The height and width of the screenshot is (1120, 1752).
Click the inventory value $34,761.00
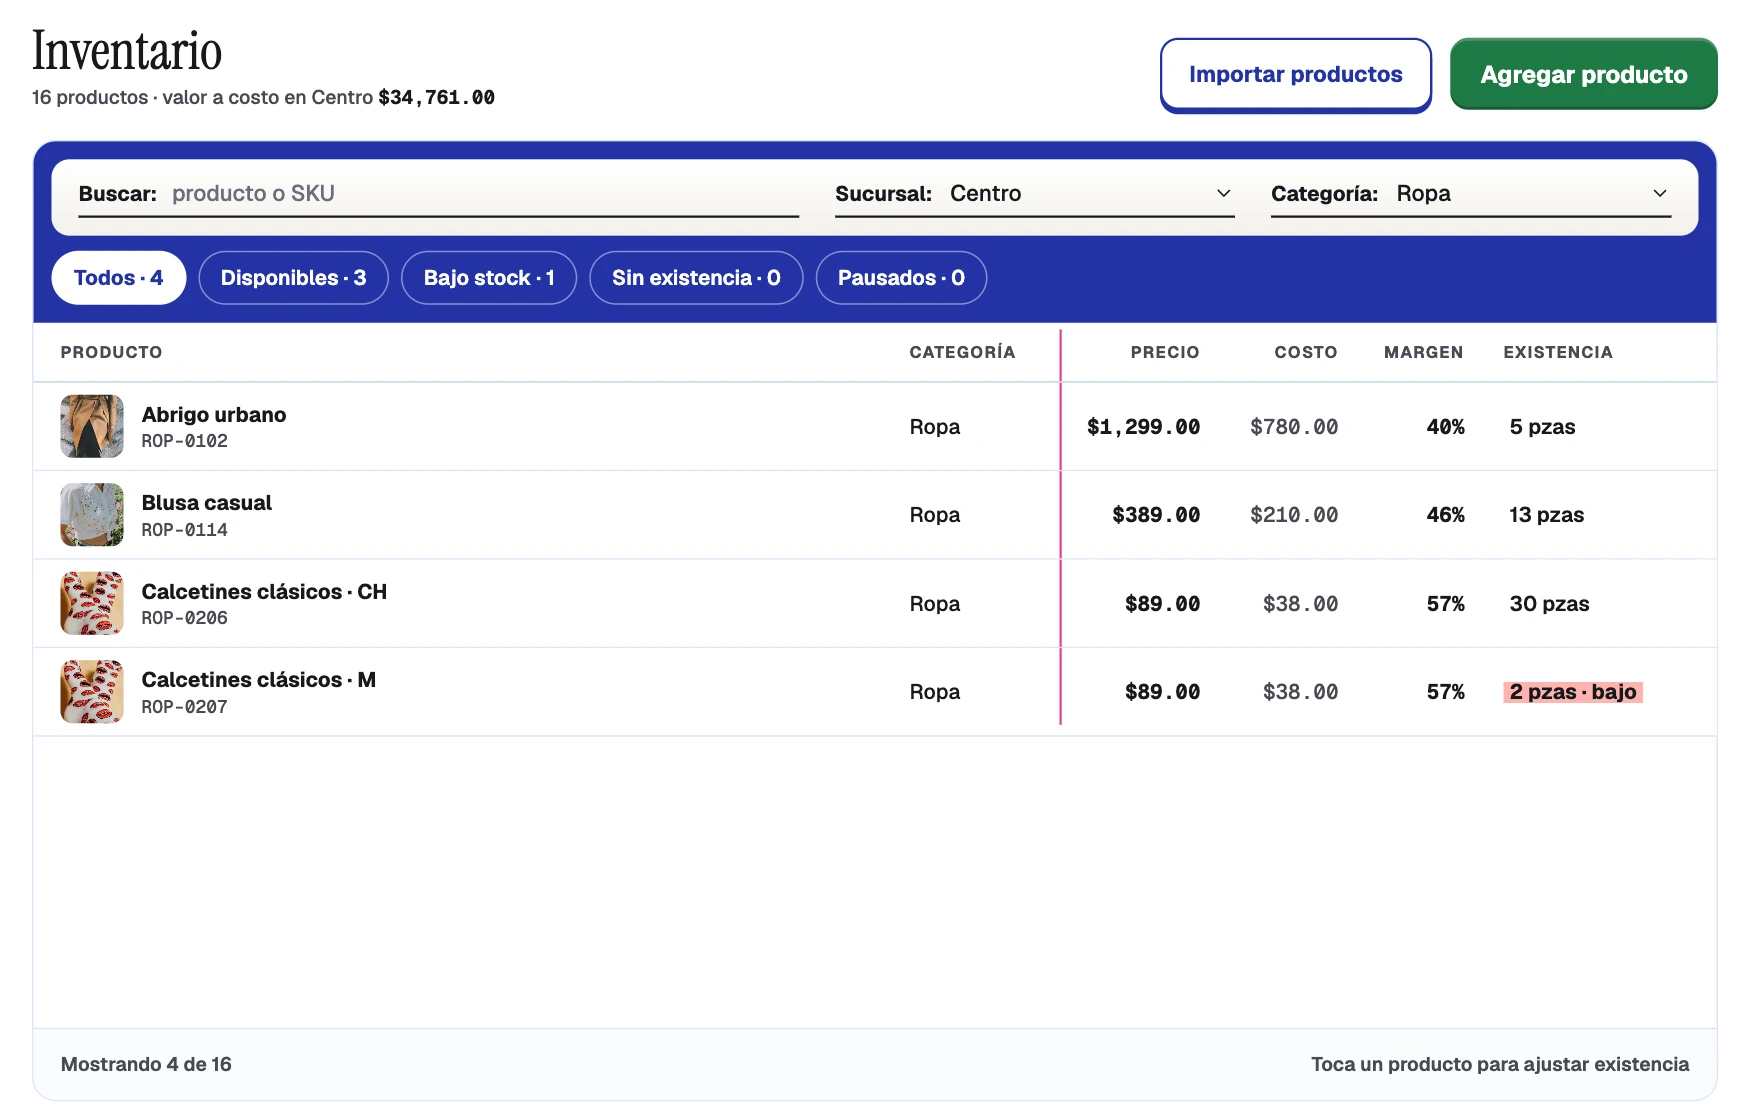436,98
